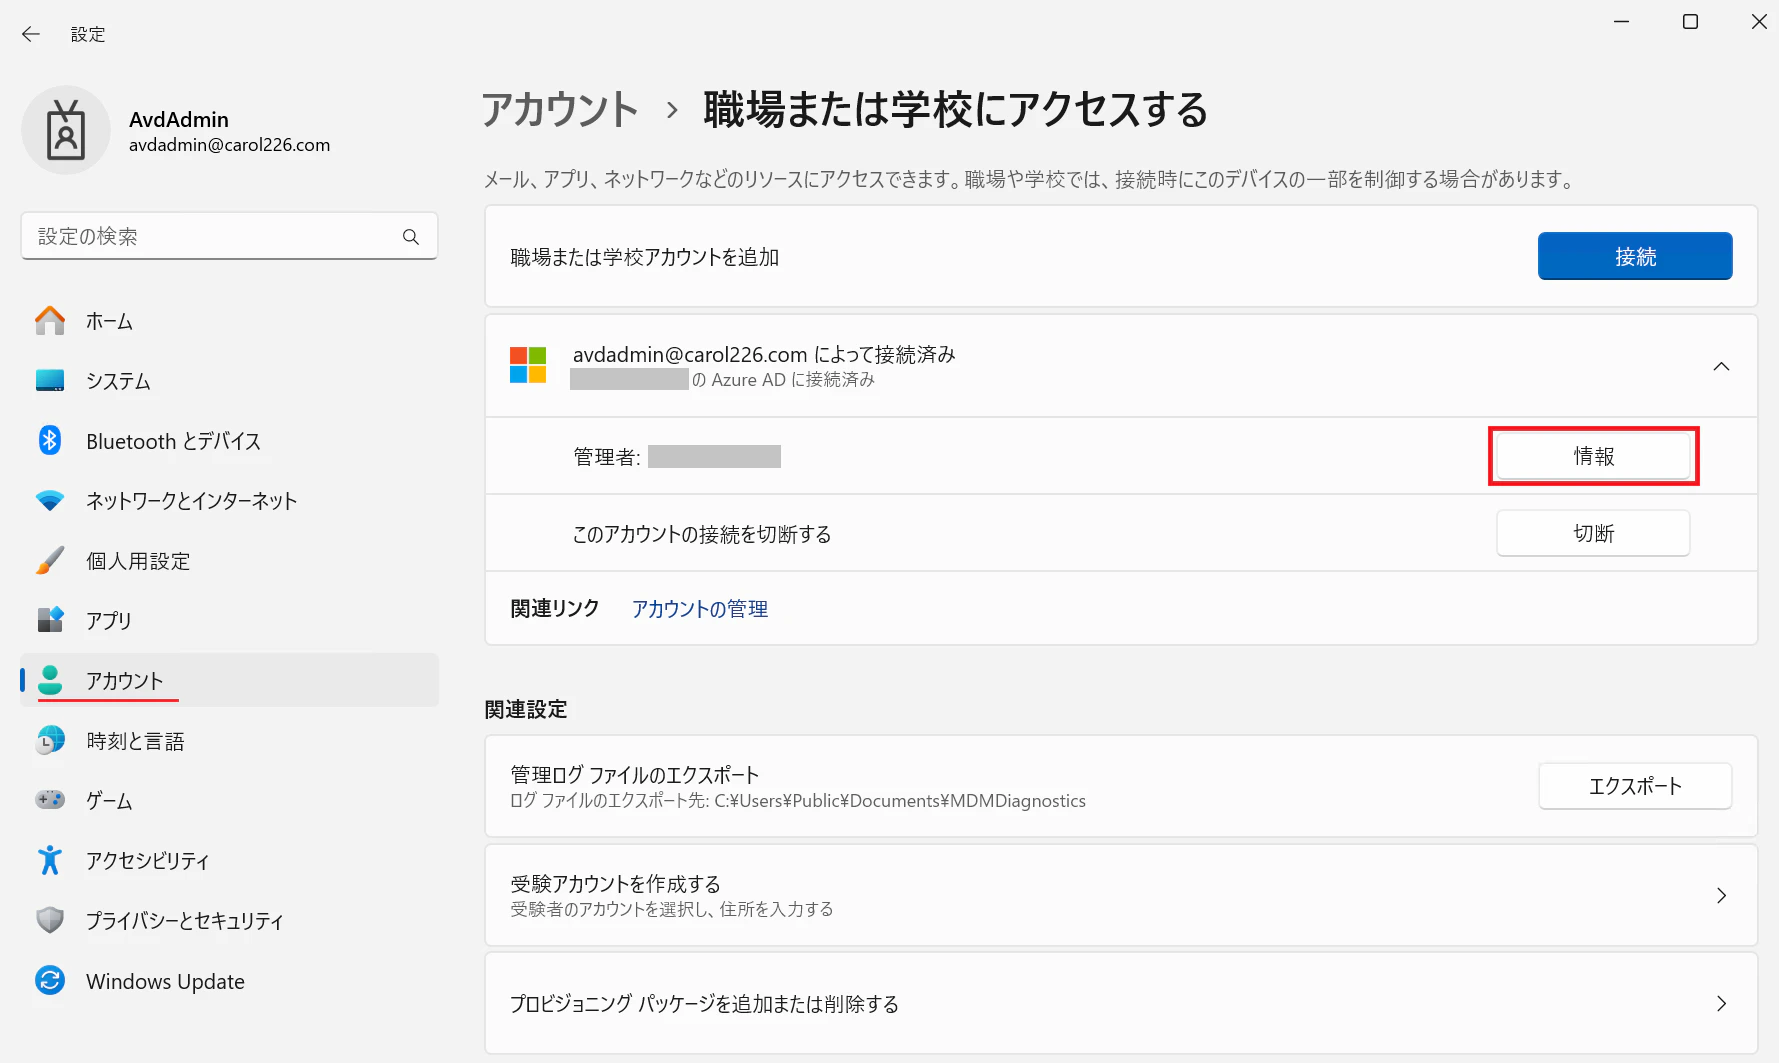Open 個人用設定 in sidebar
The height and width of the screenshot is (1063, 1779).
(229, 561)
